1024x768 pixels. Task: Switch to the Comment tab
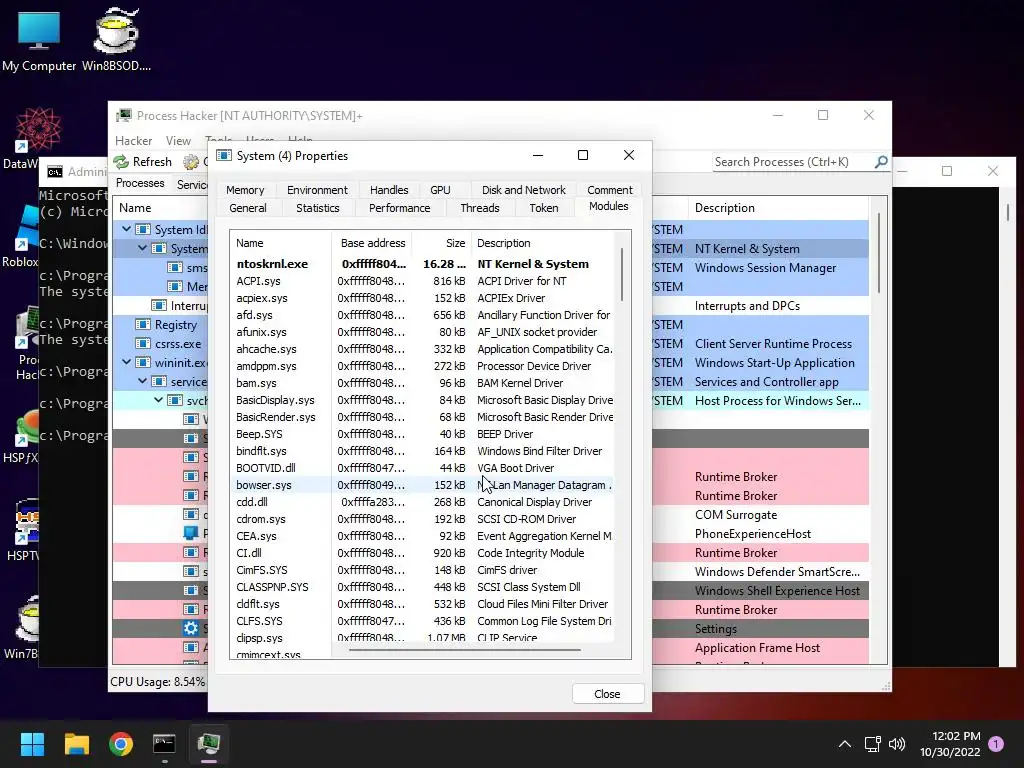click(x=609, y=190)
